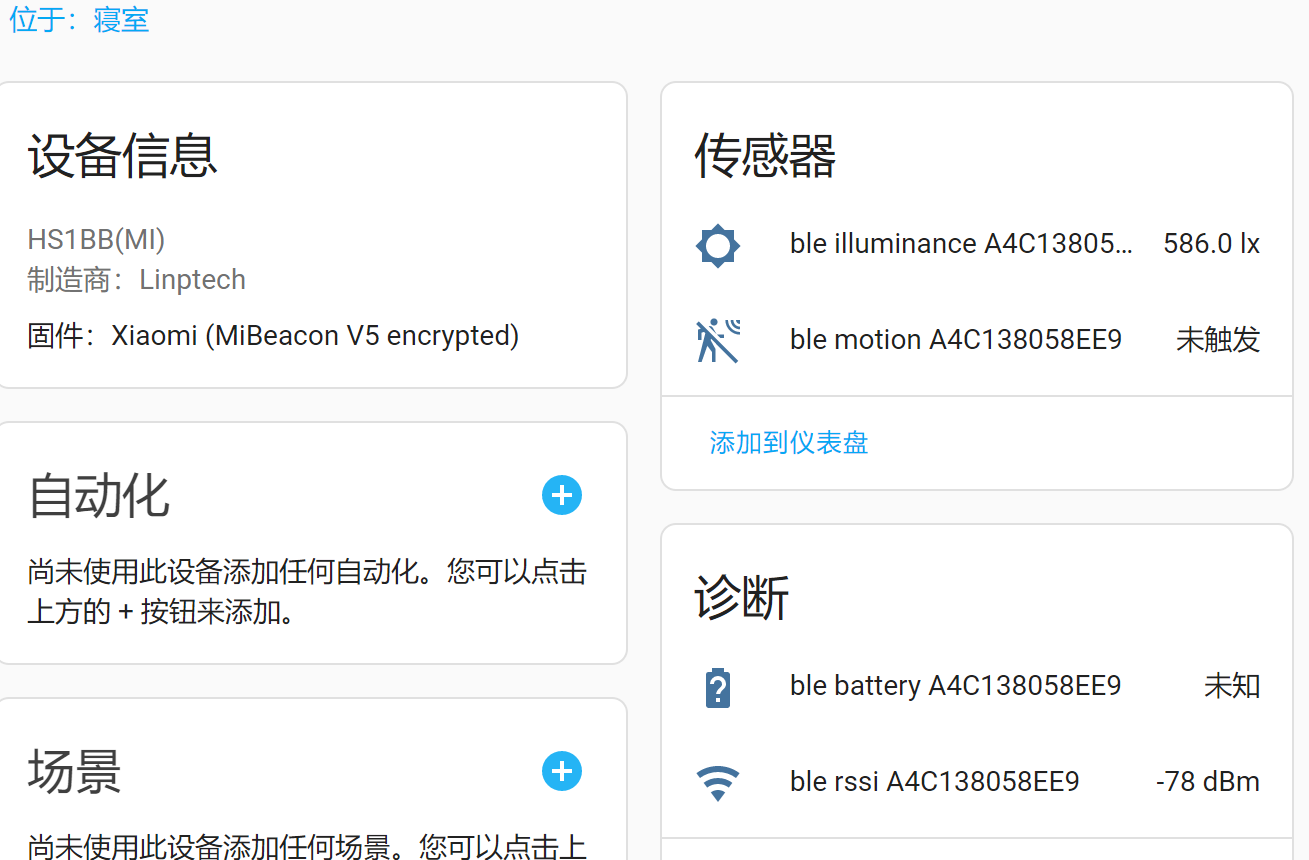Click the 586.0 lx illuminance value
The height and width of the screenshot is (860, 1309).
[x=1211, y=243]
